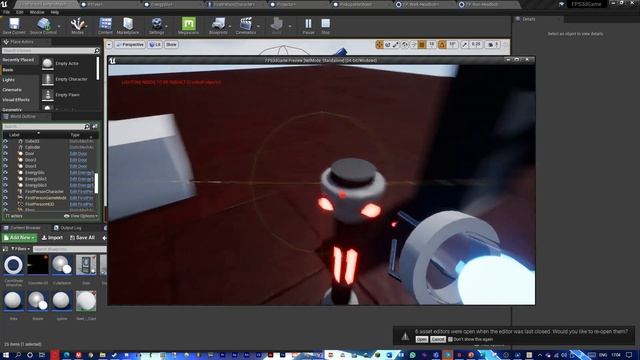Click the Show button in viewport toolbar
The image size is (640, 360).
pos(171,44)
